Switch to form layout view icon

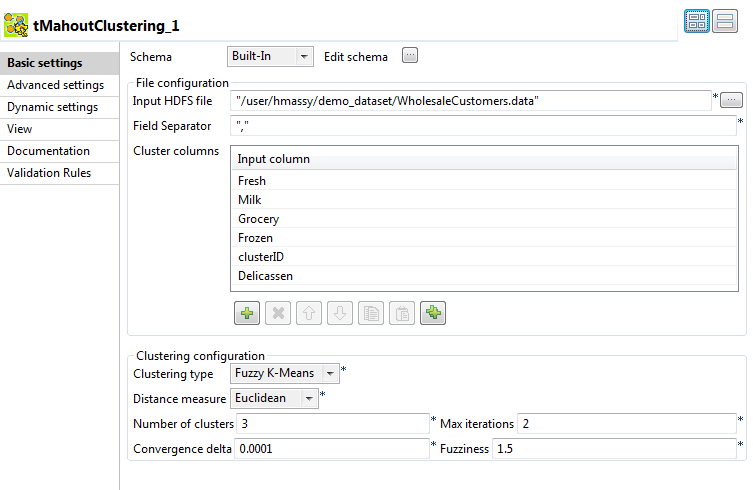[x=724, y=22]
